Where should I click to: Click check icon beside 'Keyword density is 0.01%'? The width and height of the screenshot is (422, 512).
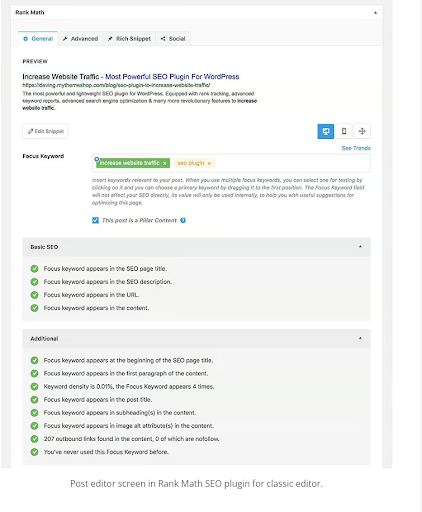pyautogui.click(x=34, y=387)
